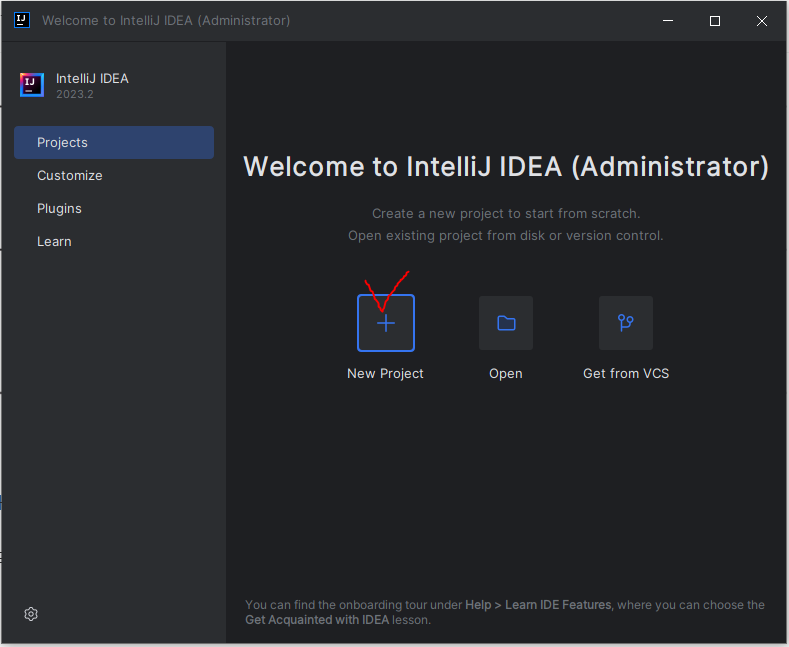The image size is (789, 647).
Task: Select the Projects tab
Action: click(x=114, y=142)
